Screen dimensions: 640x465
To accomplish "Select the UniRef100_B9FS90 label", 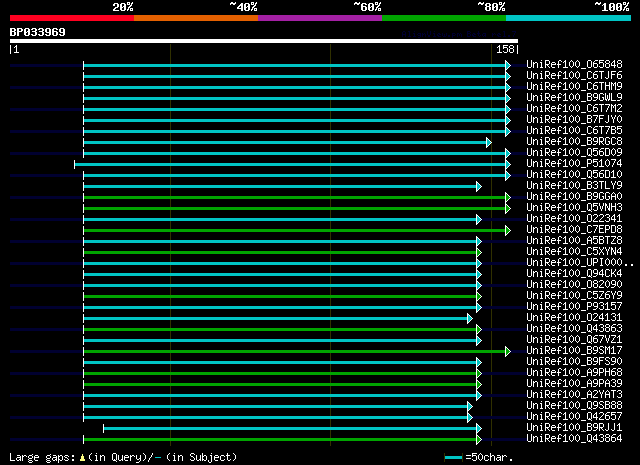I will [x=574, y=362].
